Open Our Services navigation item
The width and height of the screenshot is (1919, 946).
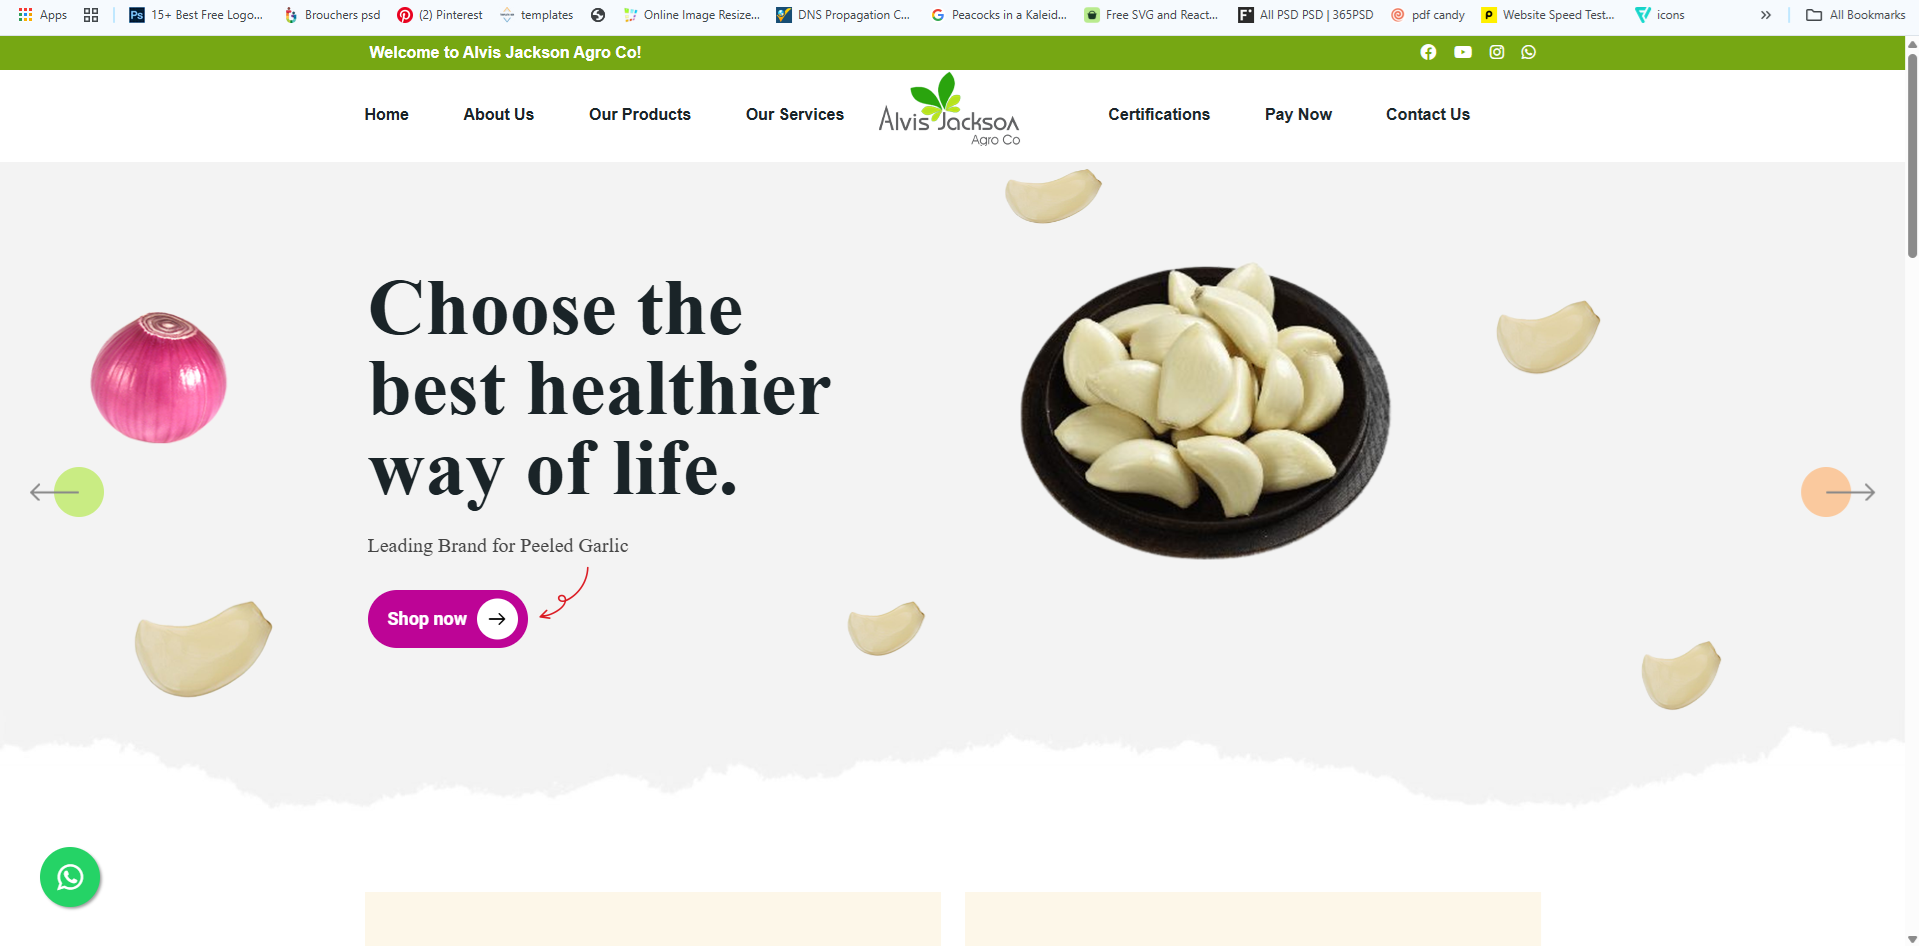795,114
